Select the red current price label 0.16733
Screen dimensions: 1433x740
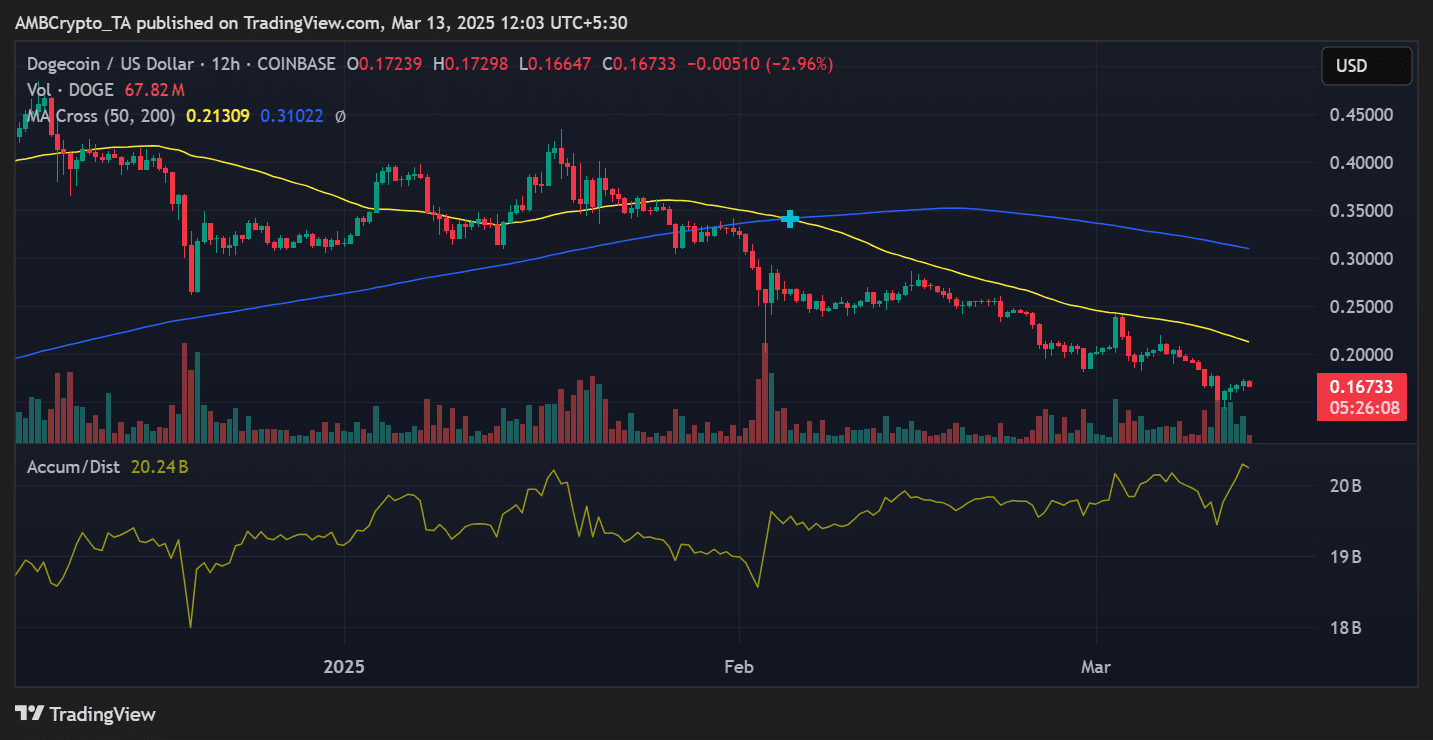1366,387
